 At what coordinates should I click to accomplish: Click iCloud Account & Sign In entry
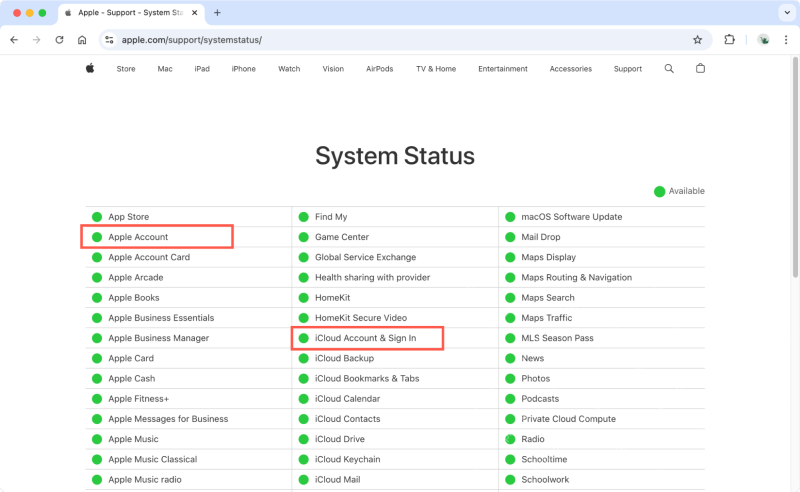click(x=365, y=338)
